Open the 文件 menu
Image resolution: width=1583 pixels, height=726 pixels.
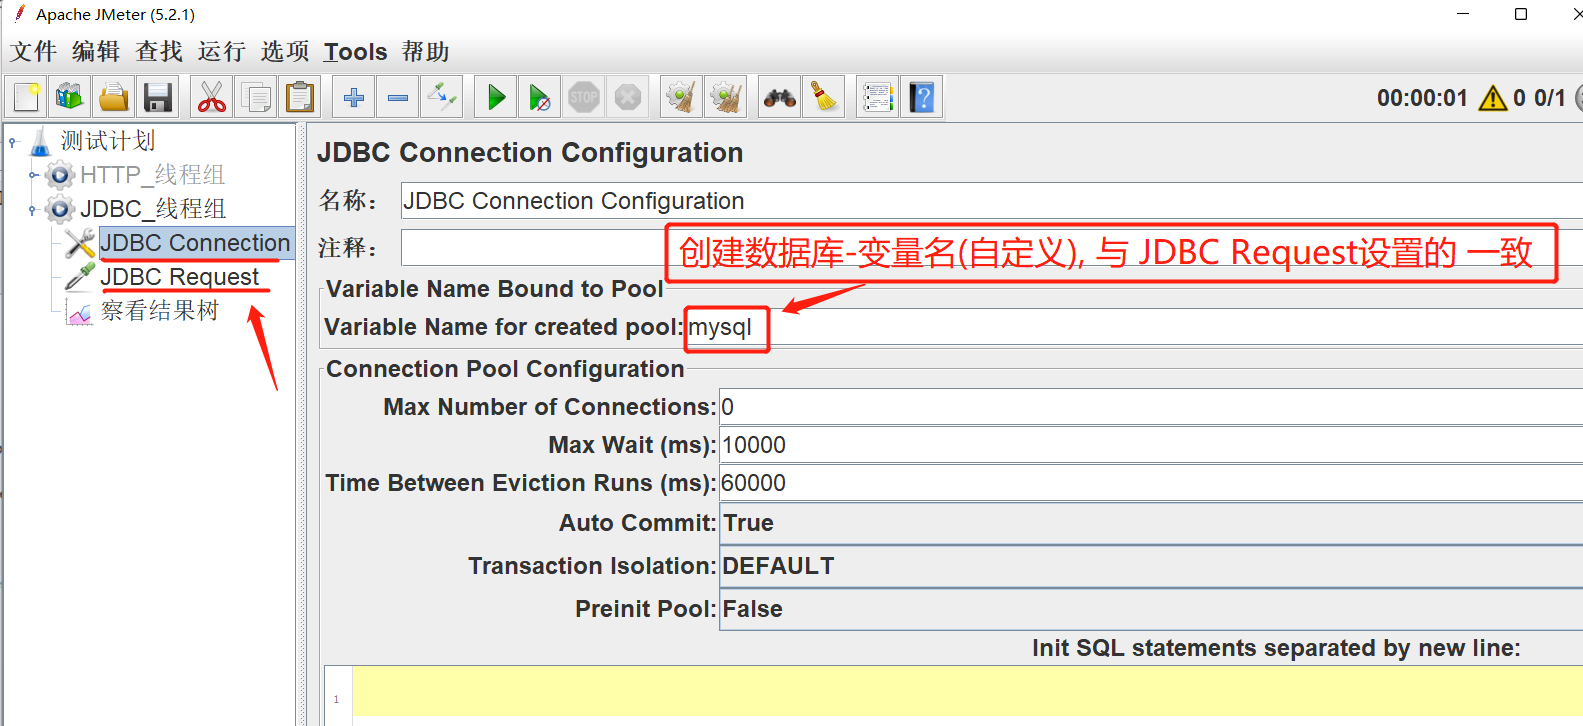click(33, 52)
